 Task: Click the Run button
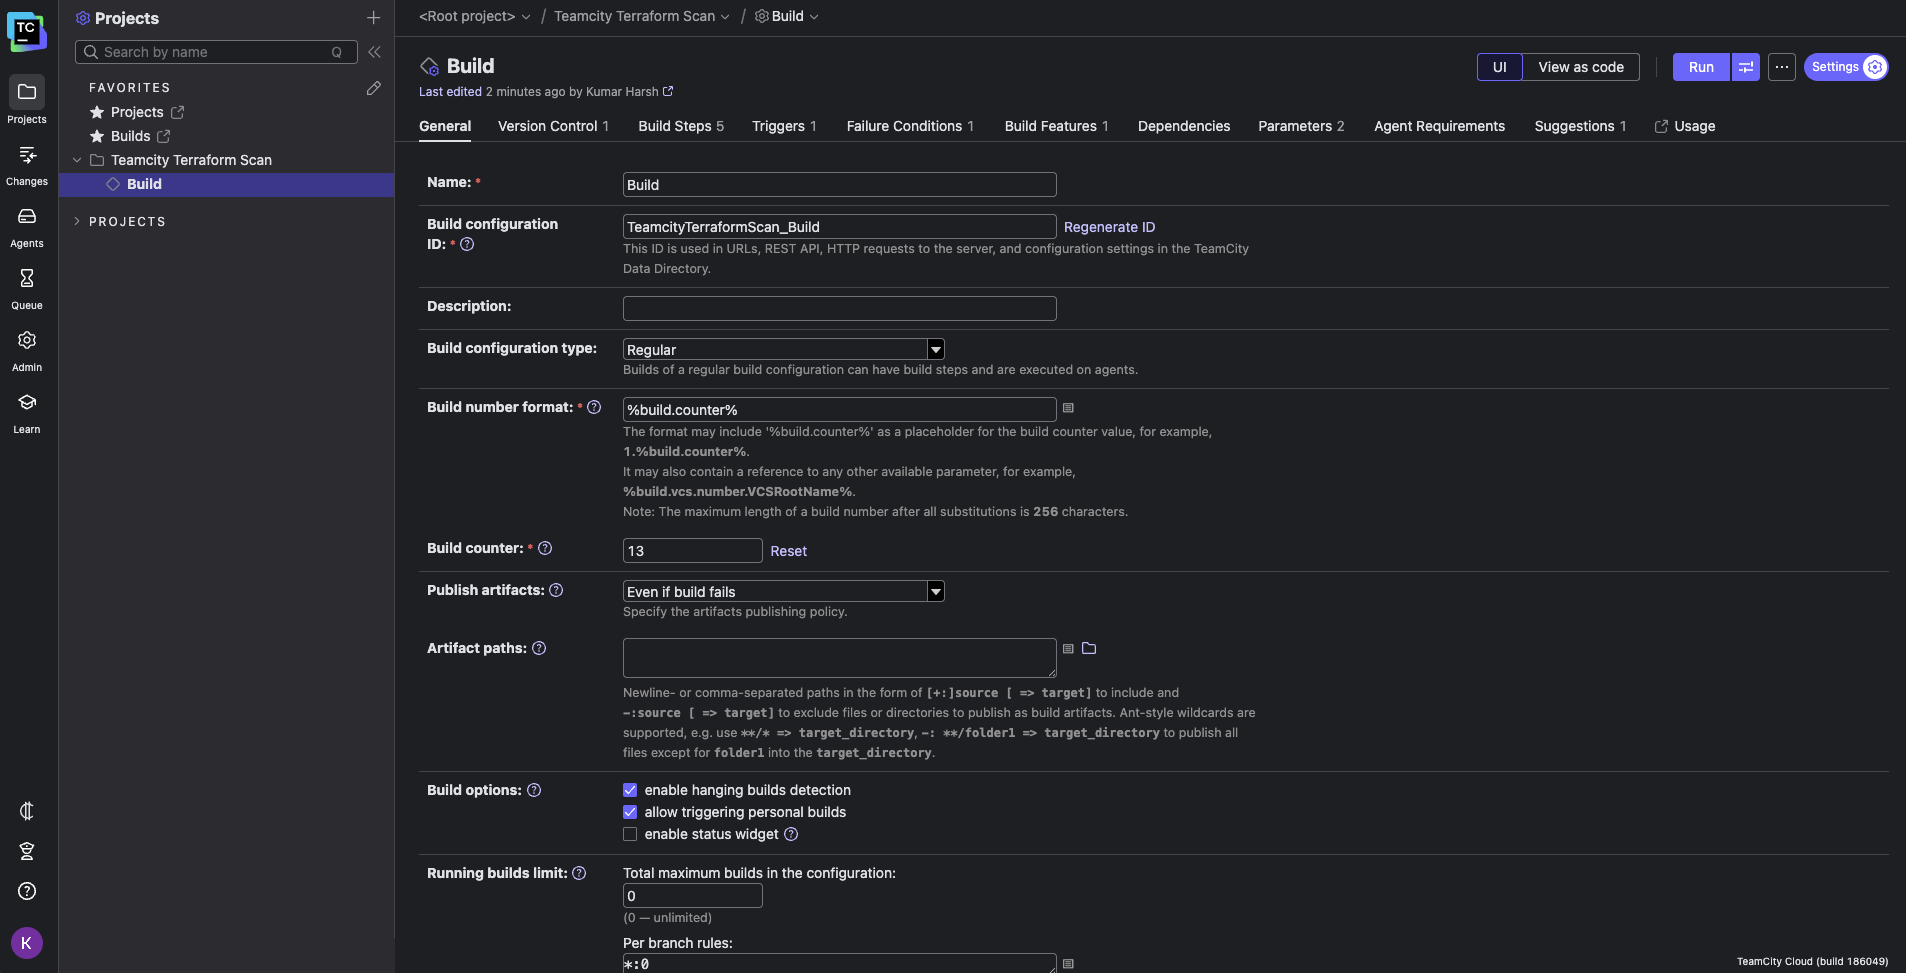tap(1701, 67)
